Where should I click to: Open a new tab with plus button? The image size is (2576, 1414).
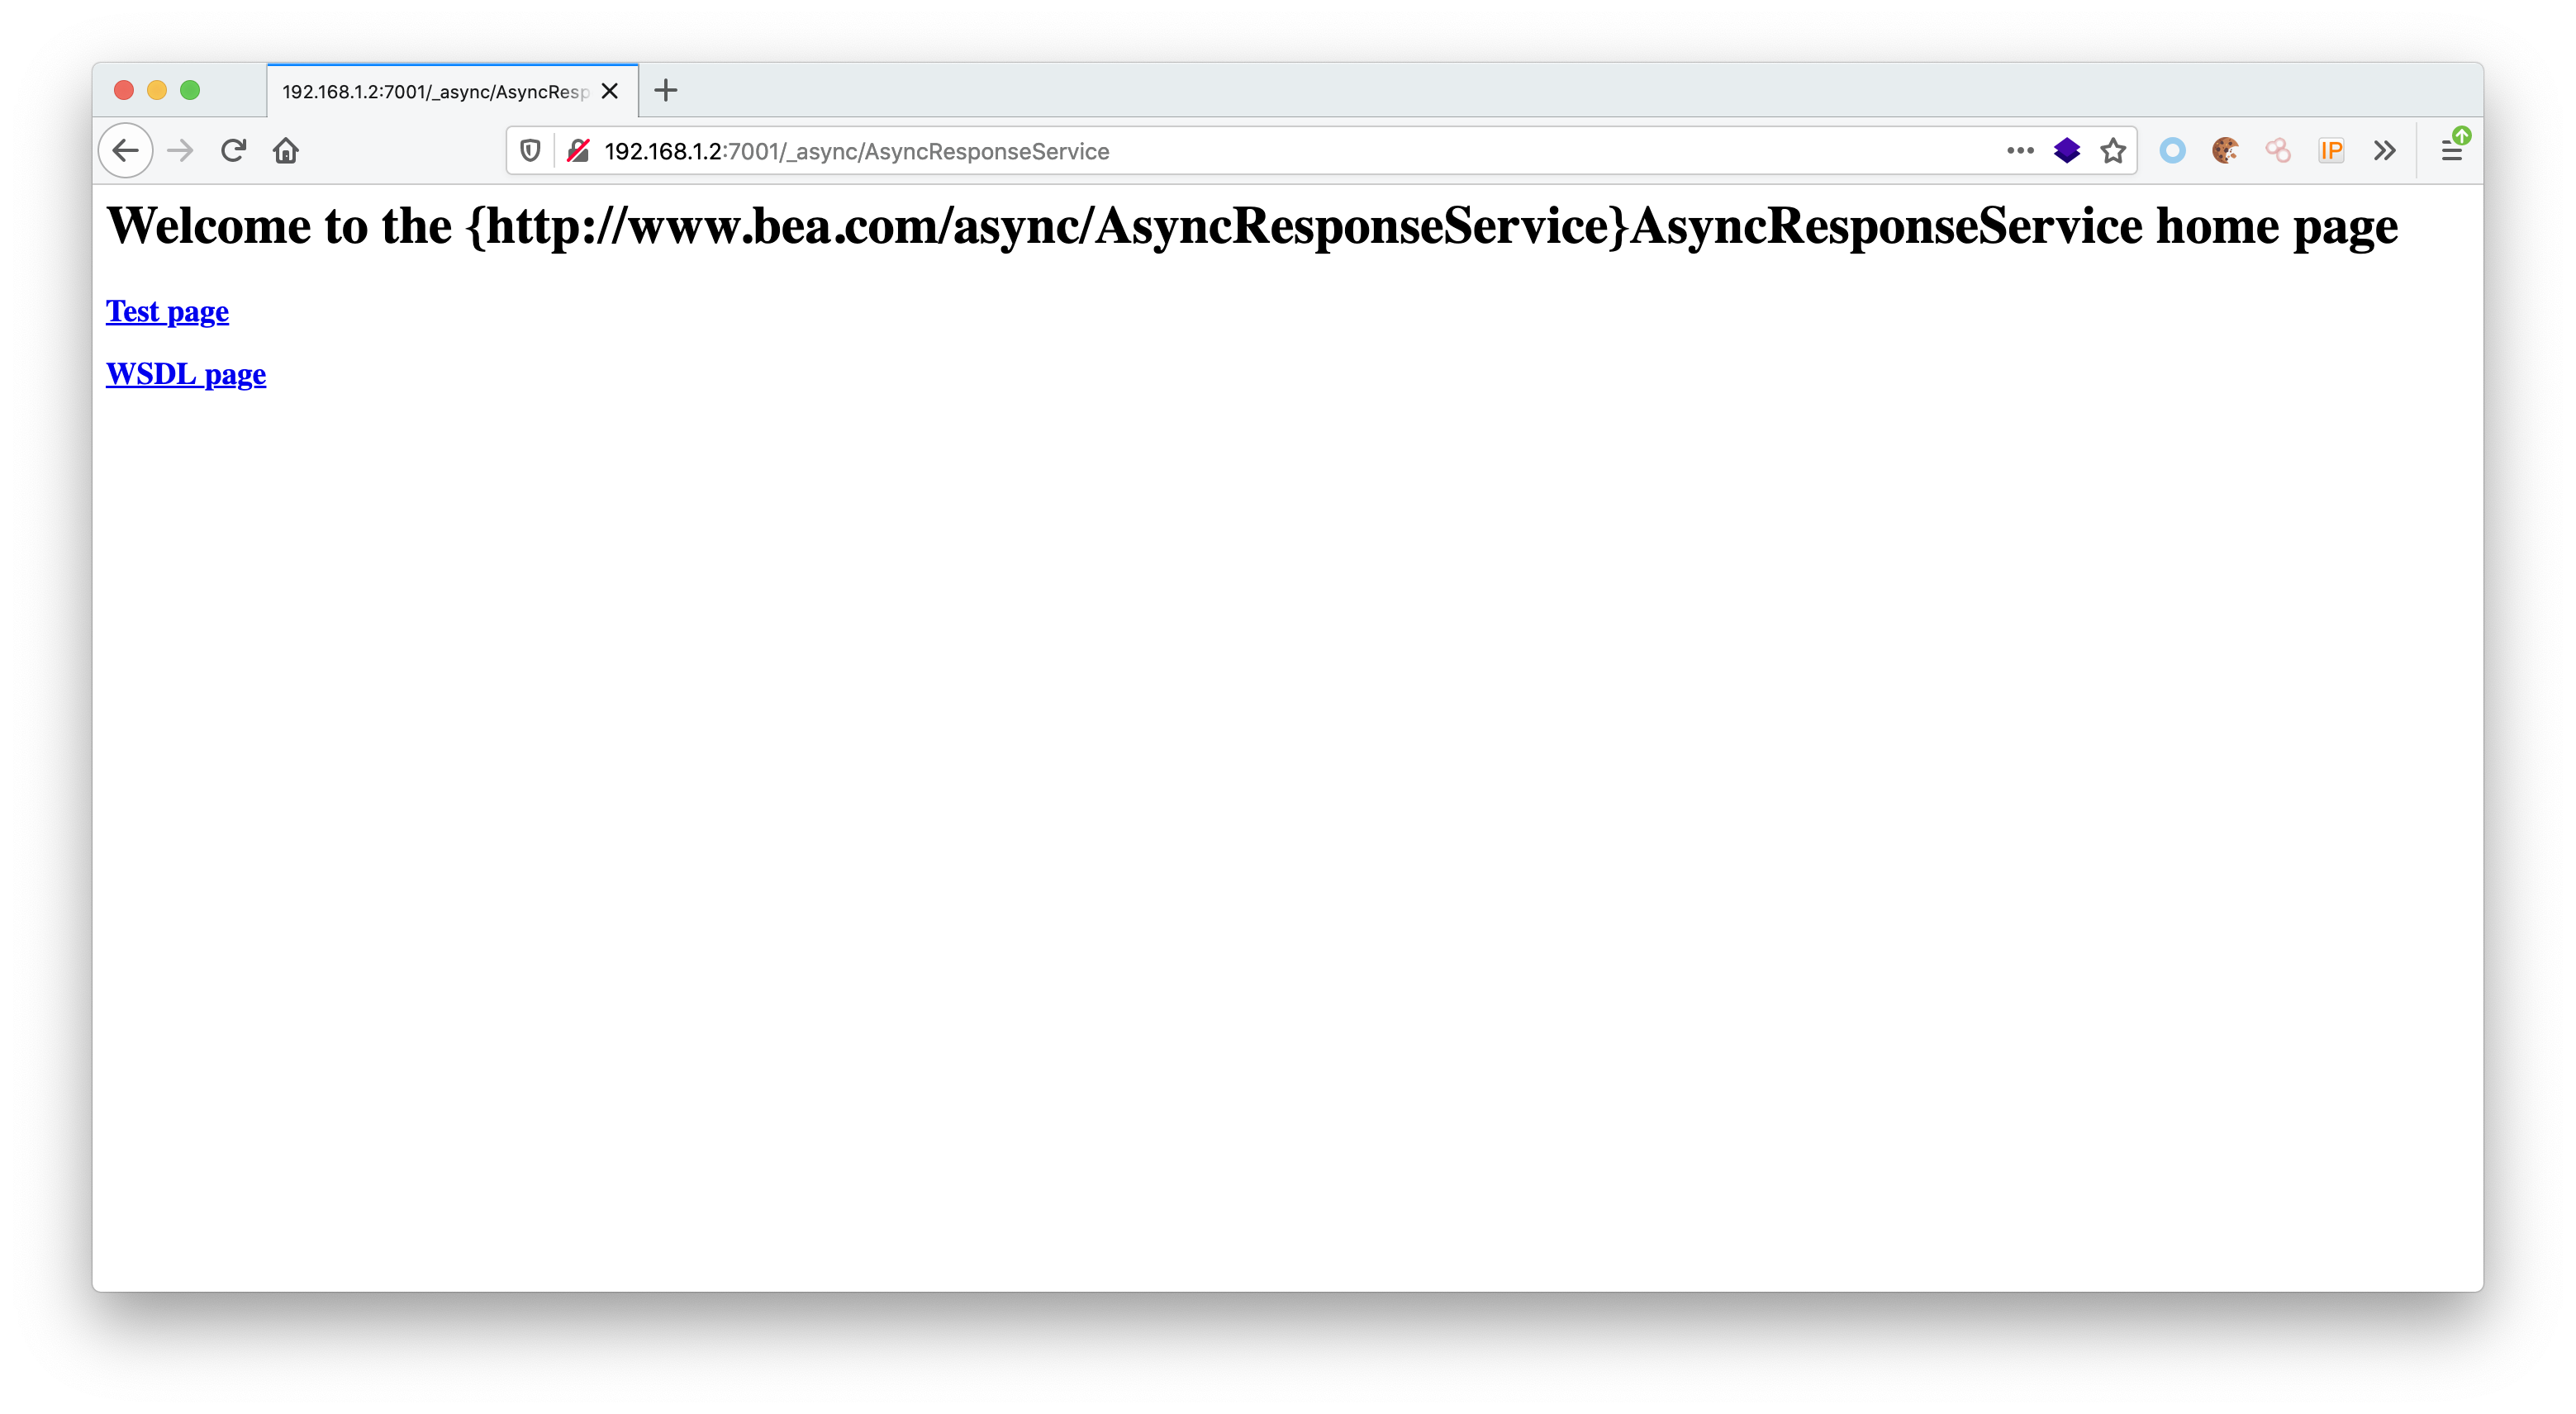click(666, 91)
